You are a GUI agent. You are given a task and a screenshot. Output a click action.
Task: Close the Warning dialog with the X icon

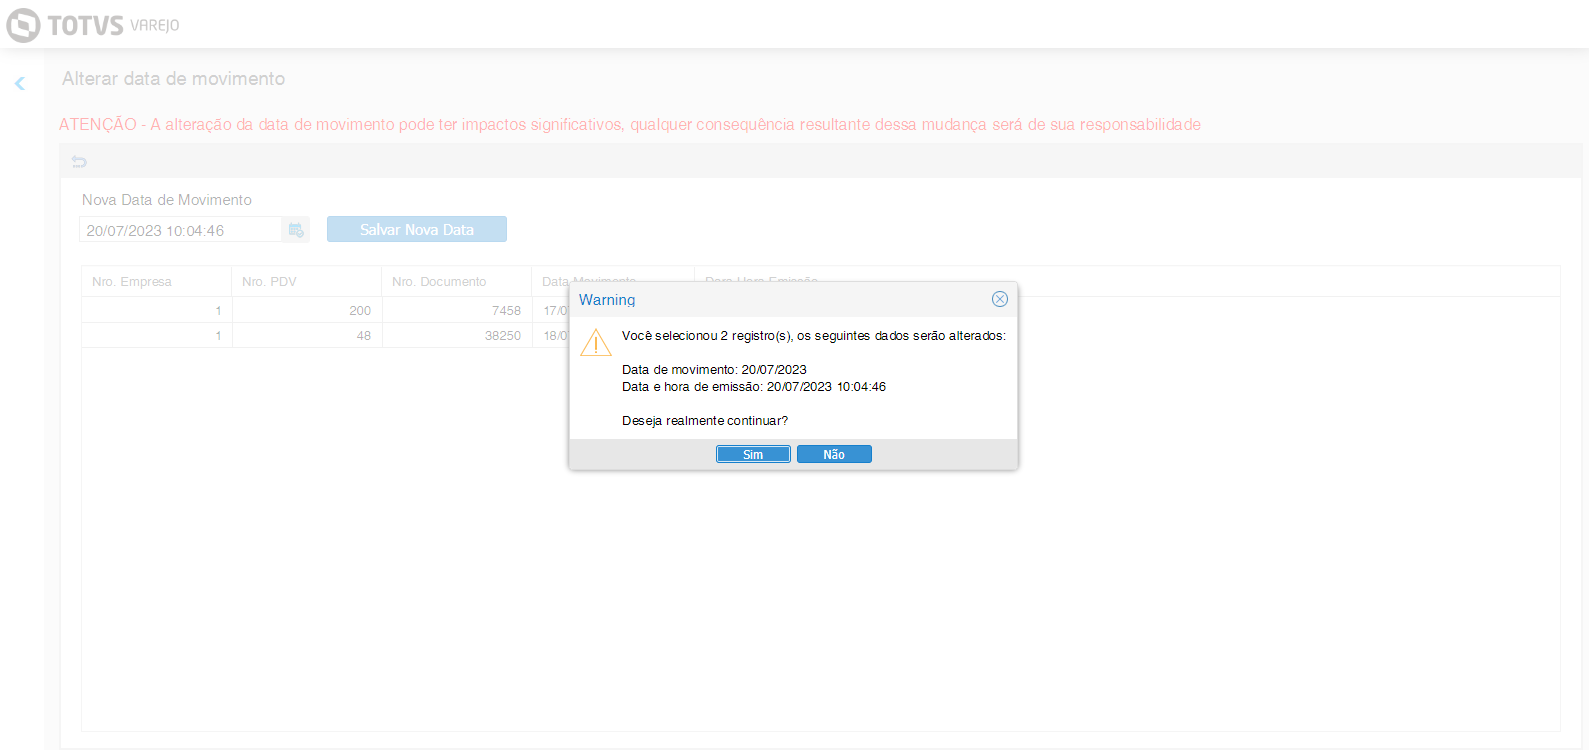tap(999, 299)
